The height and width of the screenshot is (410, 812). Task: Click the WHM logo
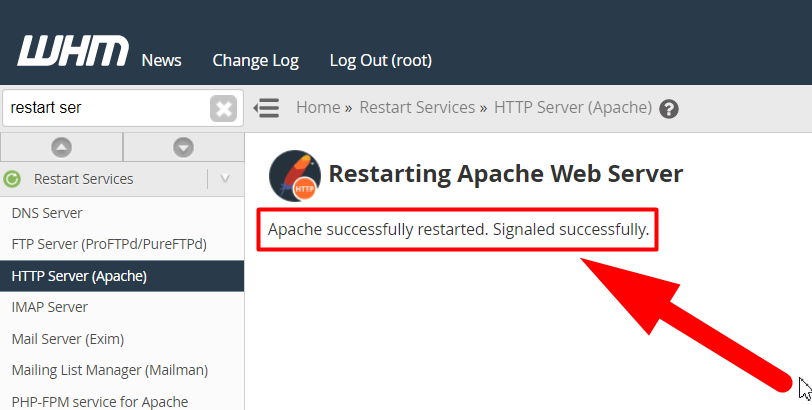[x=73, y=51]
